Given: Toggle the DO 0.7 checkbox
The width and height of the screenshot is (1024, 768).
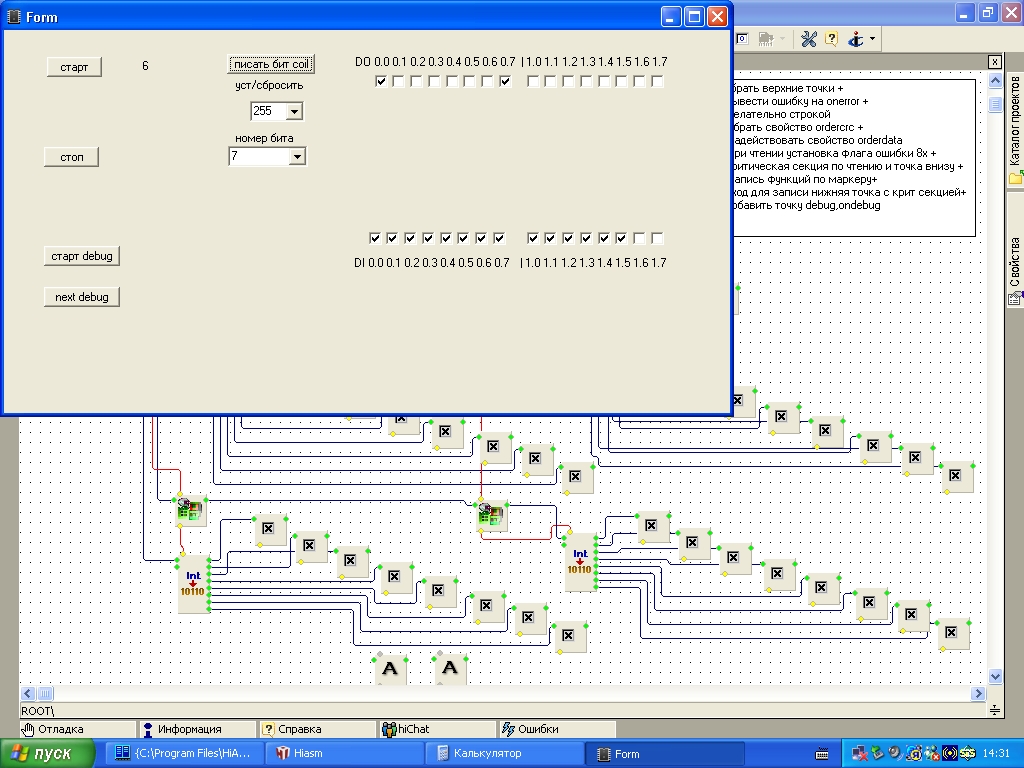Looking at the screenshot, I should tap(505, 82).
